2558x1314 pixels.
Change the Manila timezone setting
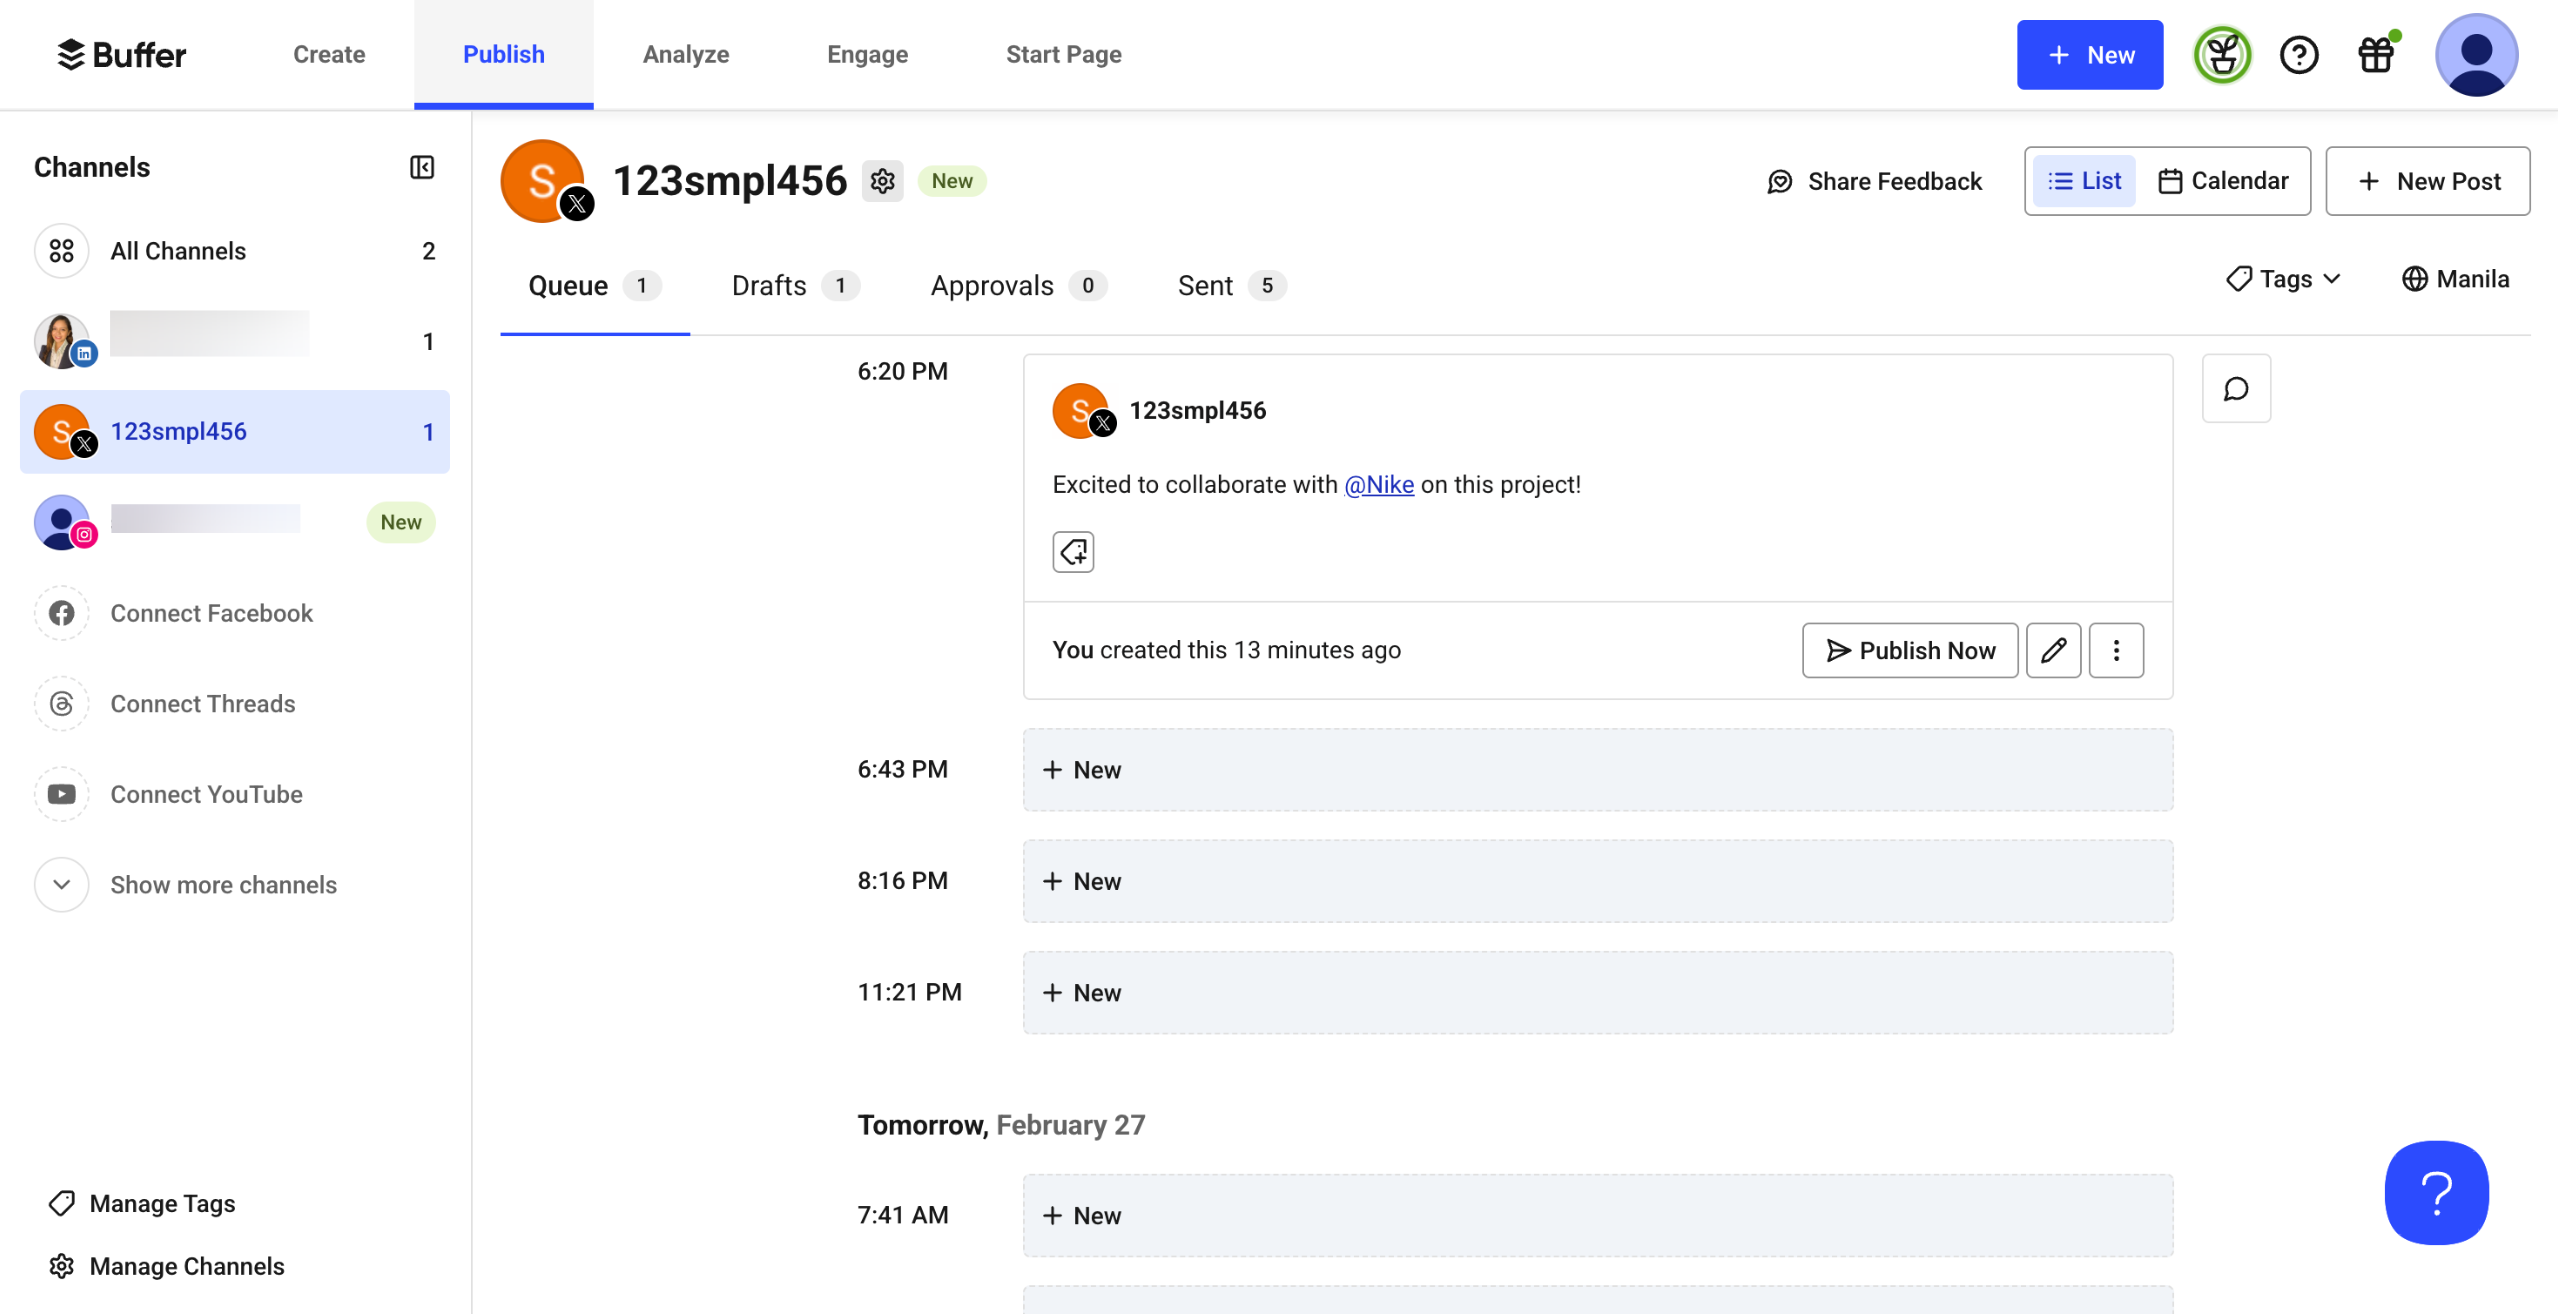2456,279
